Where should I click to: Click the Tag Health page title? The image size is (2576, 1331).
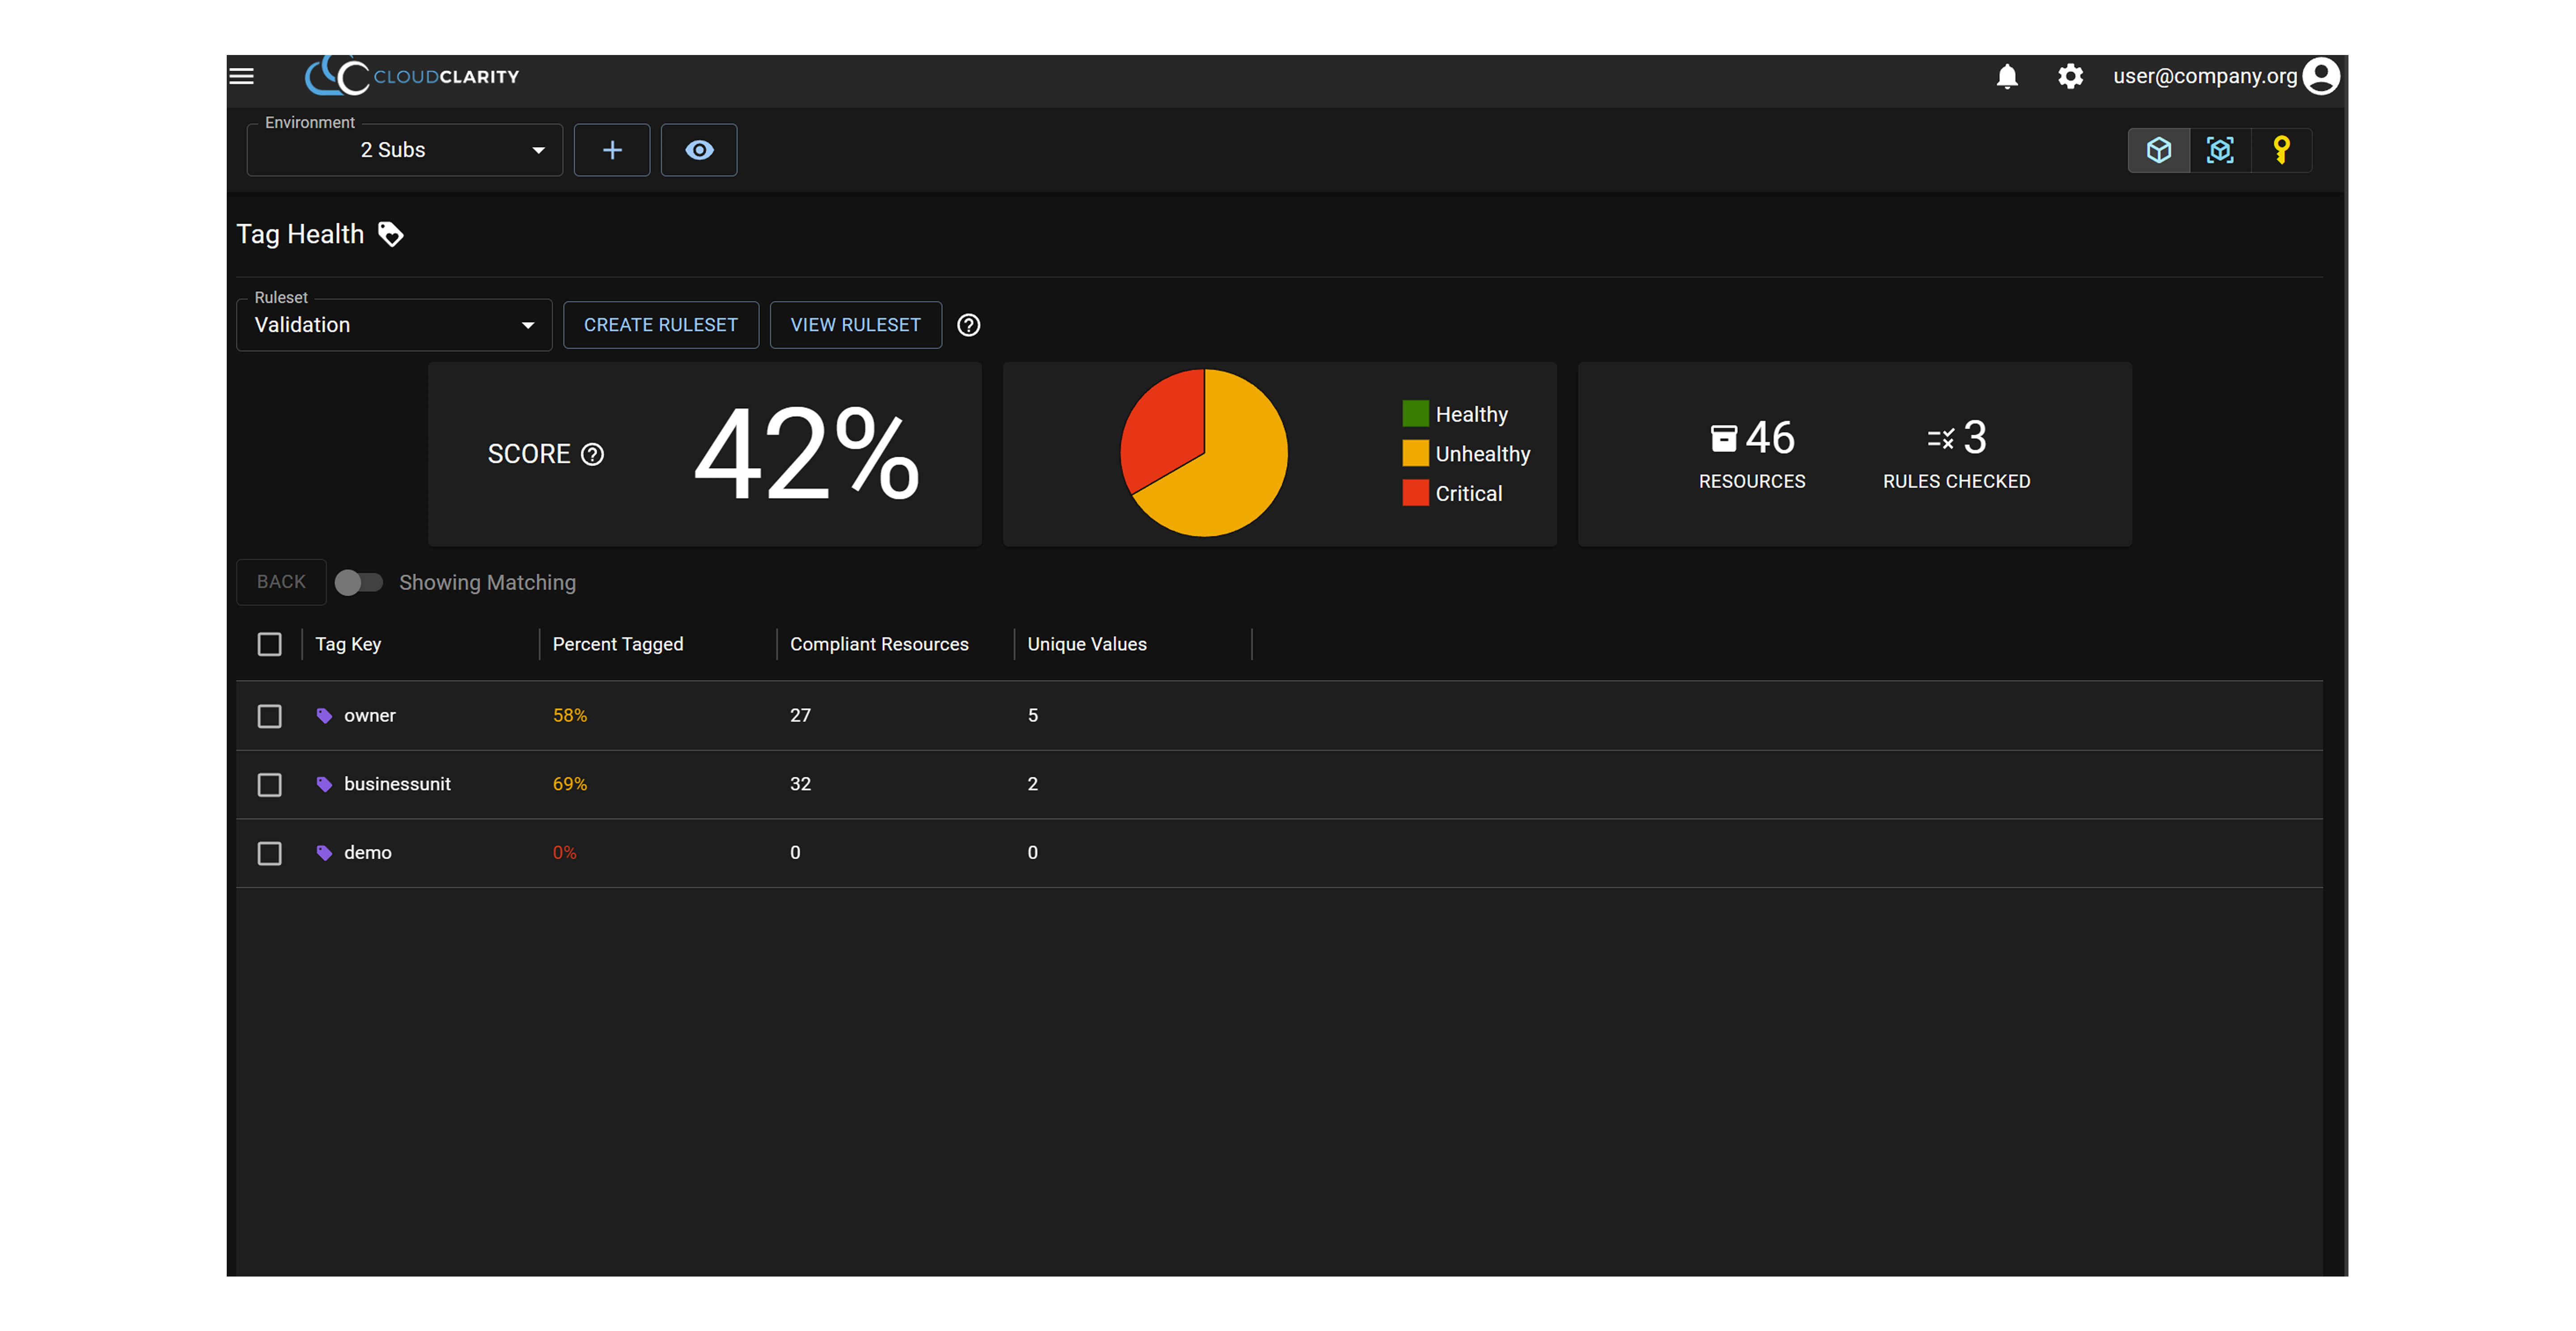(x=300, y=234)
